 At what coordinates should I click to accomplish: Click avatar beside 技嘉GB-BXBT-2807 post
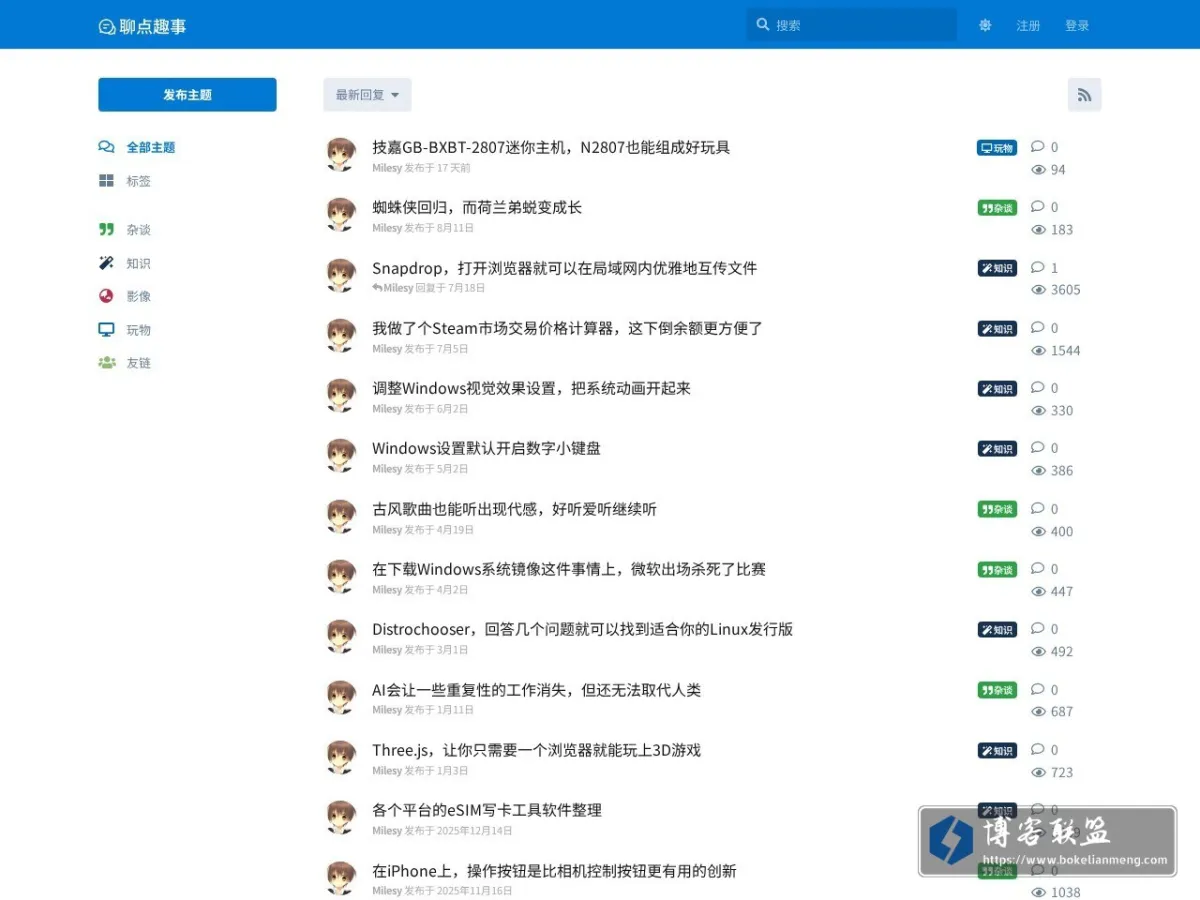[x=341, y=155]
